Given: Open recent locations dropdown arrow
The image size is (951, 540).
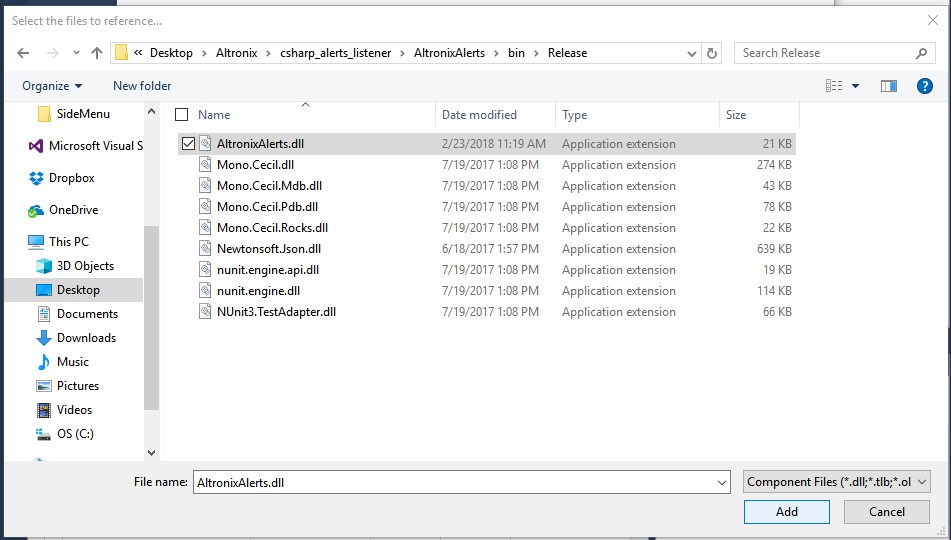Looking at the screenshot, I should [x=76, y=53].
